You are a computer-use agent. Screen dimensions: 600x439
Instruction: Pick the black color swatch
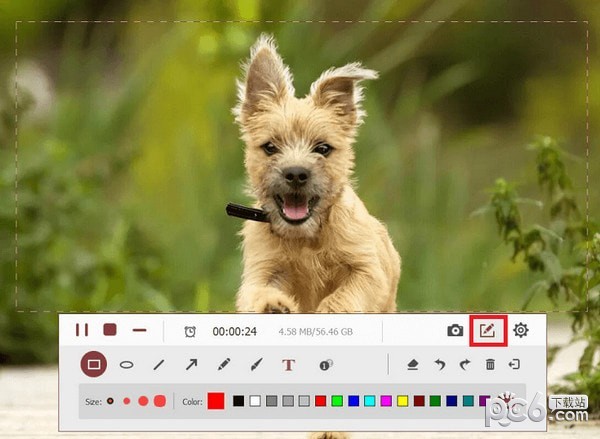pyautogui.click(x=238, y=401)
